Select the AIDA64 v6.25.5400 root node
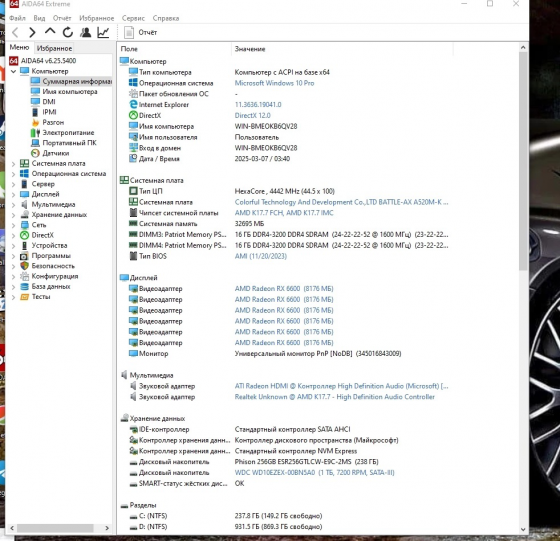Screen dimensions: 560x541 pyautogui.click(x=48, y=61)
